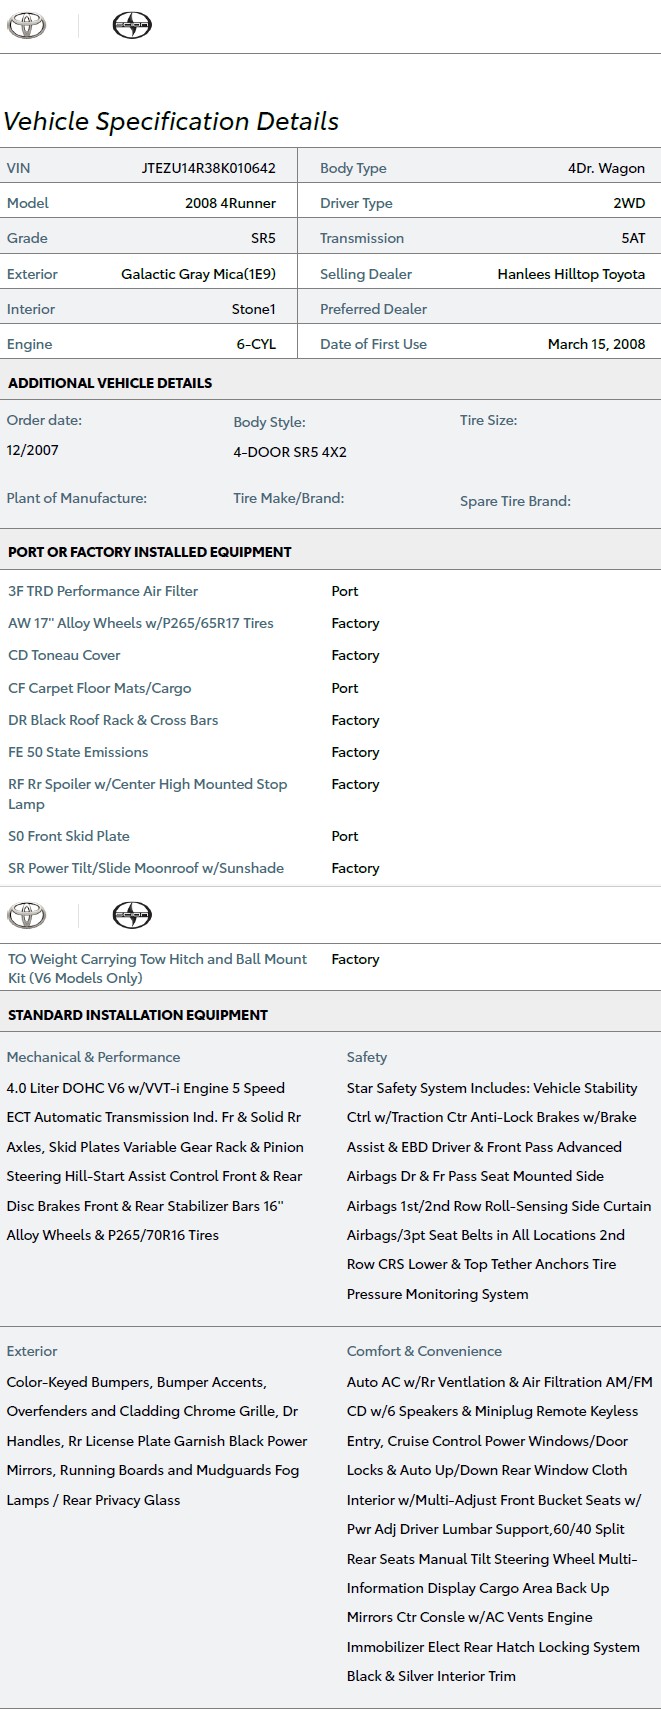
Task: Click the Toyota logo in the top header
Action: [26, 26]
